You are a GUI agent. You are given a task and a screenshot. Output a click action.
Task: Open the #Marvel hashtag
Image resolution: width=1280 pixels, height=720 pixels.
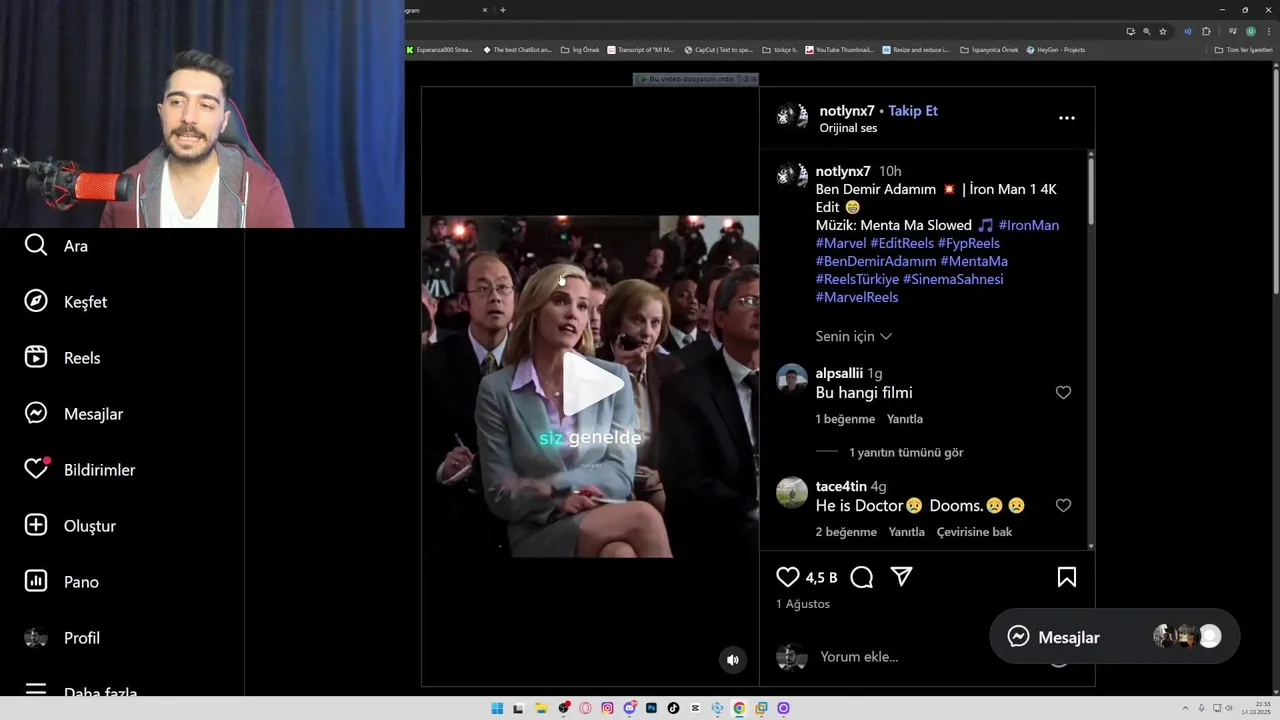(841, 243)
